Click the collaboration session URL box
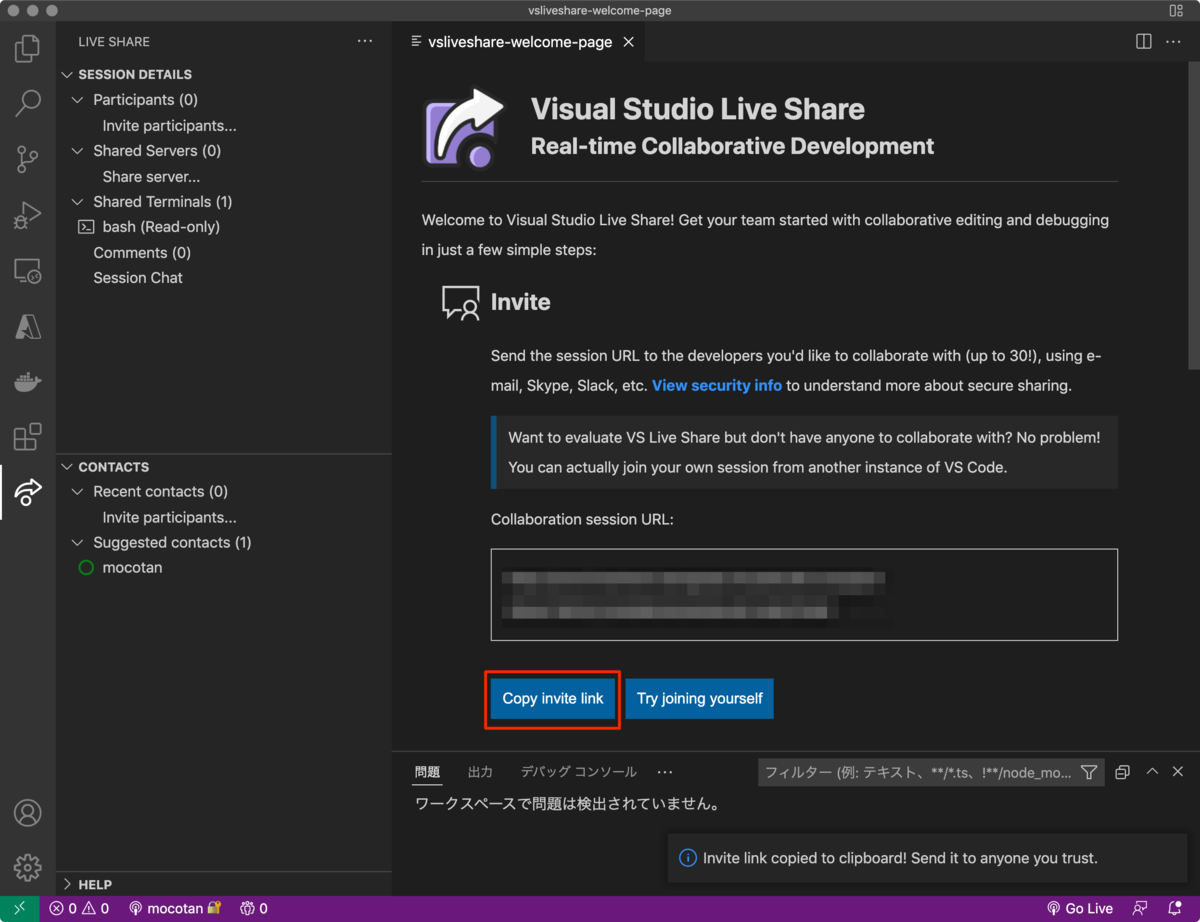 [x=804, y=594]
